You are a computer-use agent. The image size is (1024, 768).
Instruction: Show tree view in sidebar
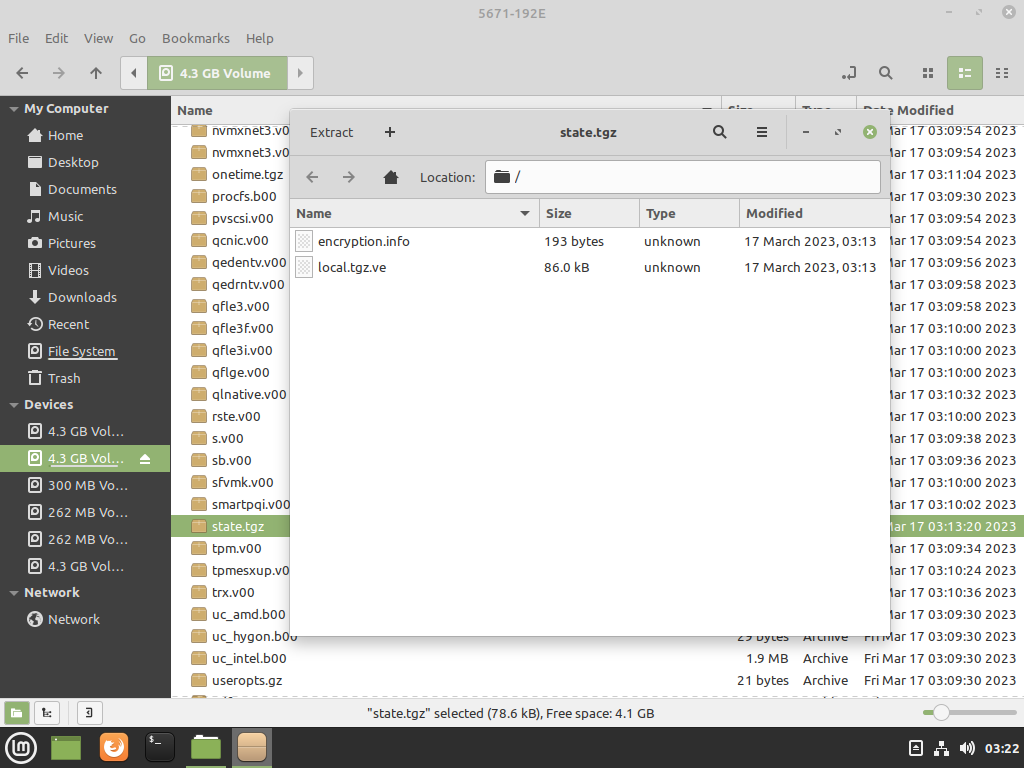45,713
